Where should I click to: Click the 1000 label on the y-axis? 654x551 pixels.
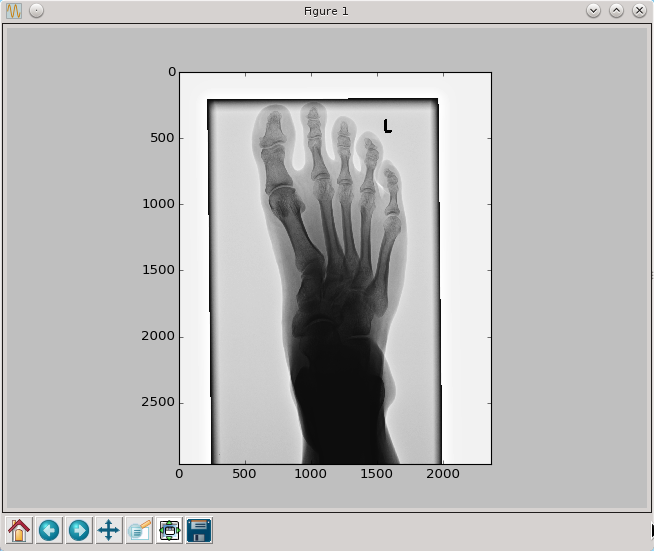(156, 204)
